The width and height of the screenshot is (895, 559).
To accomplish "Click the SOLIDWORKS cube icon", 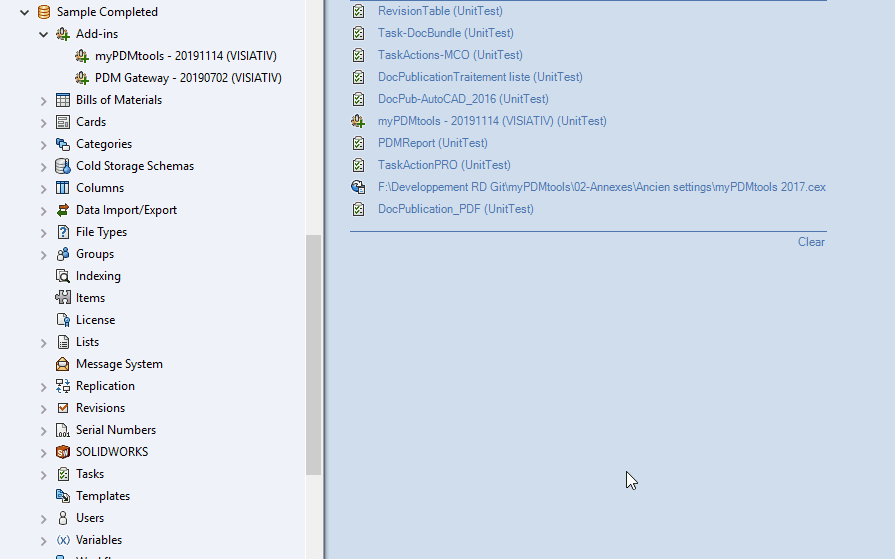I will click(x=63, y=452).
